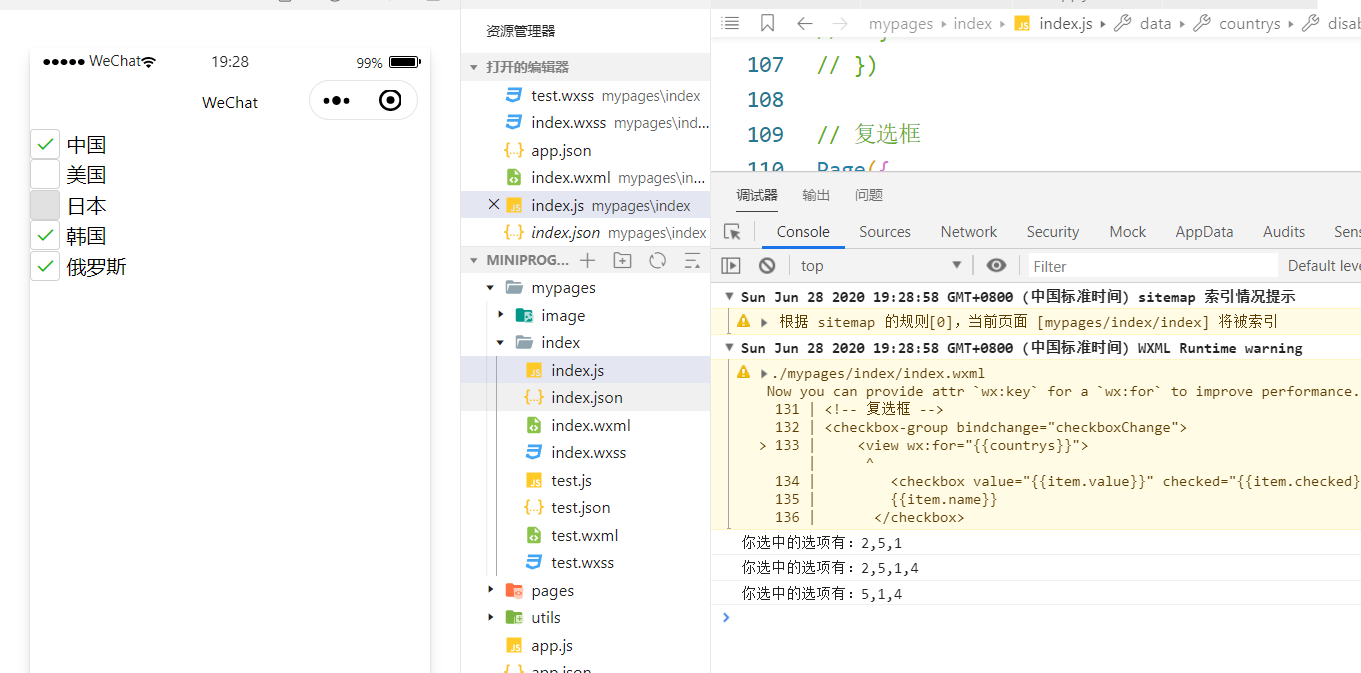1361x673 pixels.
Task: Collapse all folders in explorer
Action: [x=692, y=260]
